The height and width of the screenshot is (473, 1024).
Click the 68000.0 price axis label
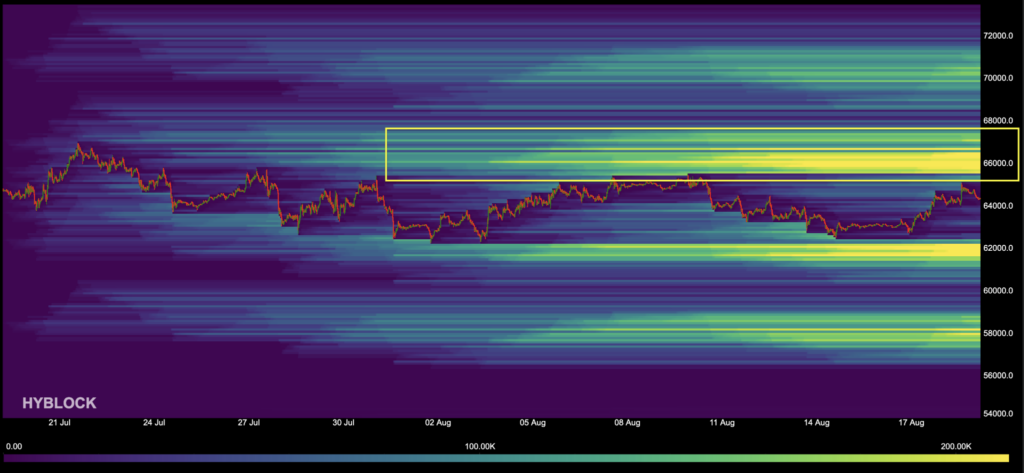tap(999, 121)
